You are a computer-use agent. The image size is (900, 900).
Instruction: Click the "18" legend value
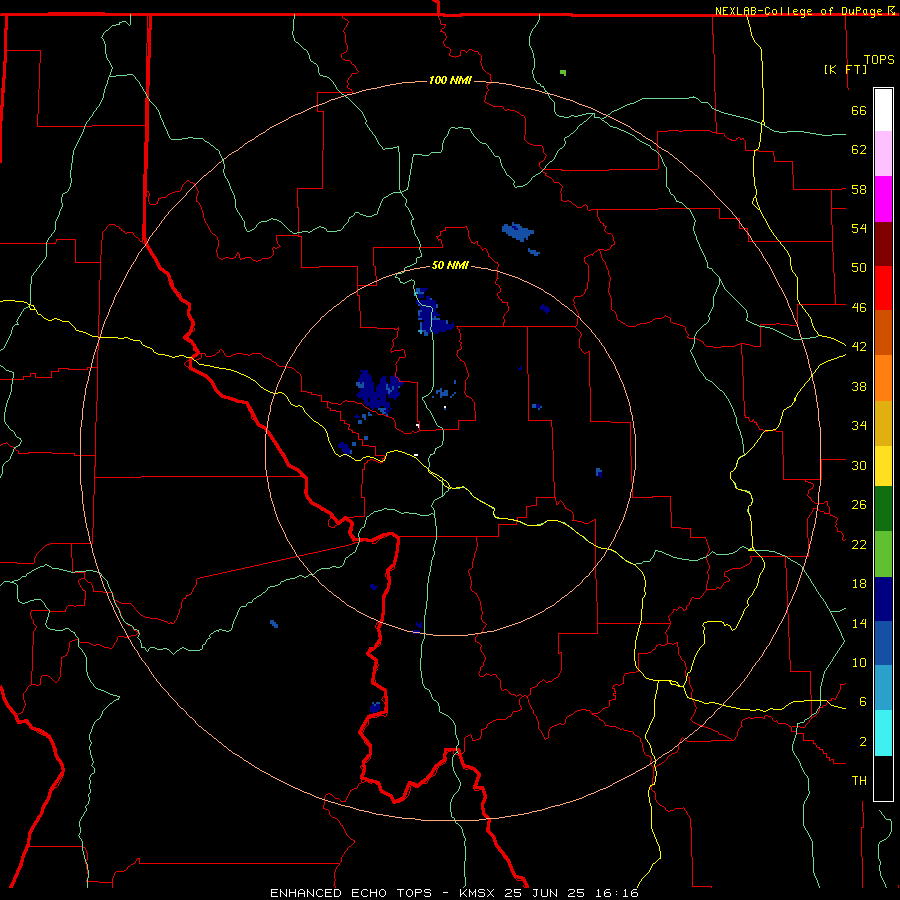859,584
